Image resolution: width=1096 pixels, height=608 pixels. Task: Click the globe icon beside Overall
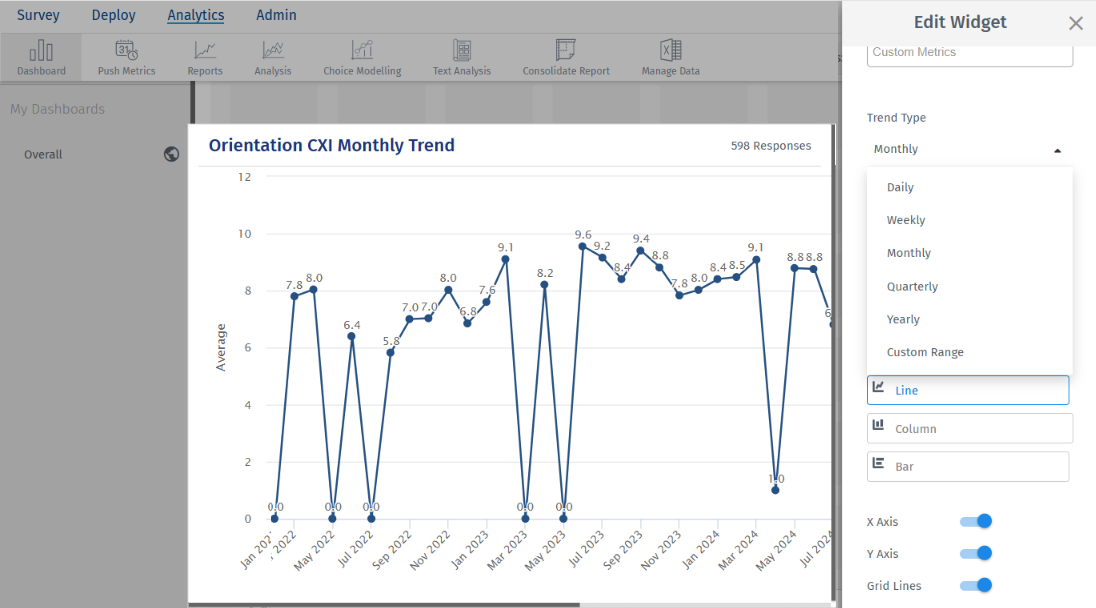172,154
